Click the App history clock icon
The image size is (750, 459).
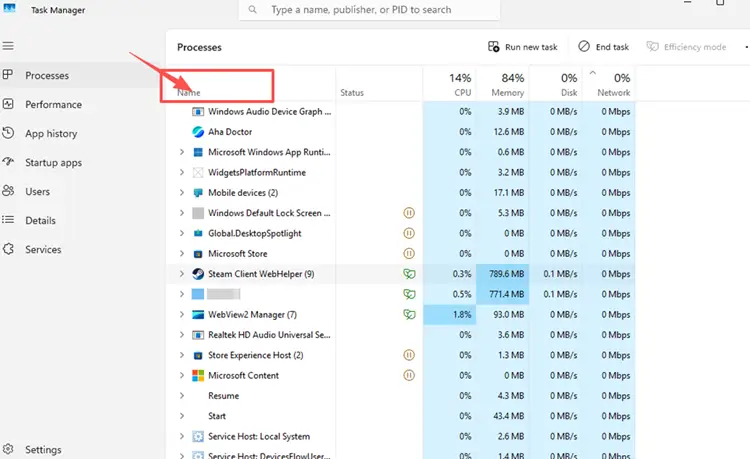tap(8, 133)
